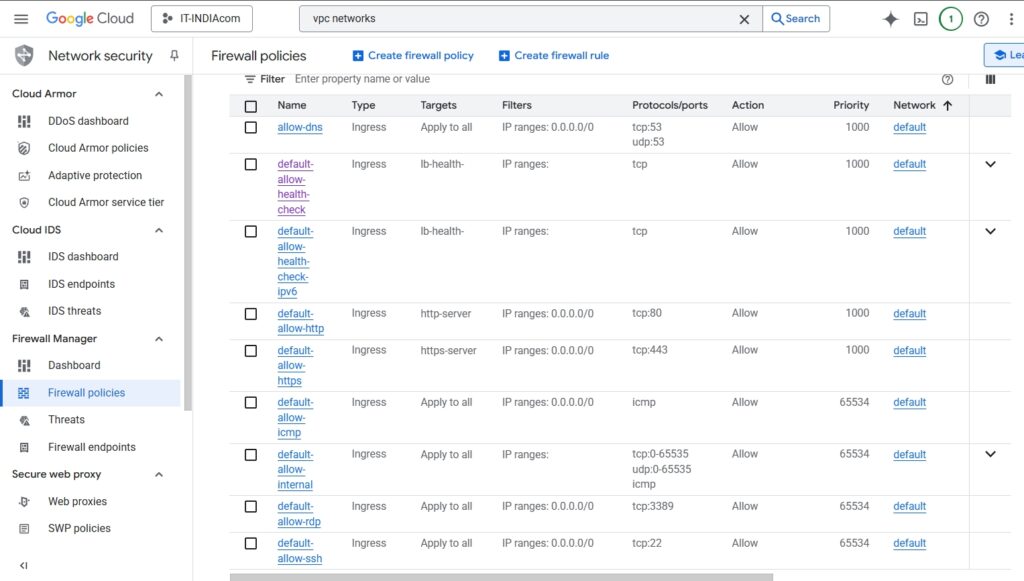
Task: Select all firewall rules header checkbox
Action: pos(251,106)
